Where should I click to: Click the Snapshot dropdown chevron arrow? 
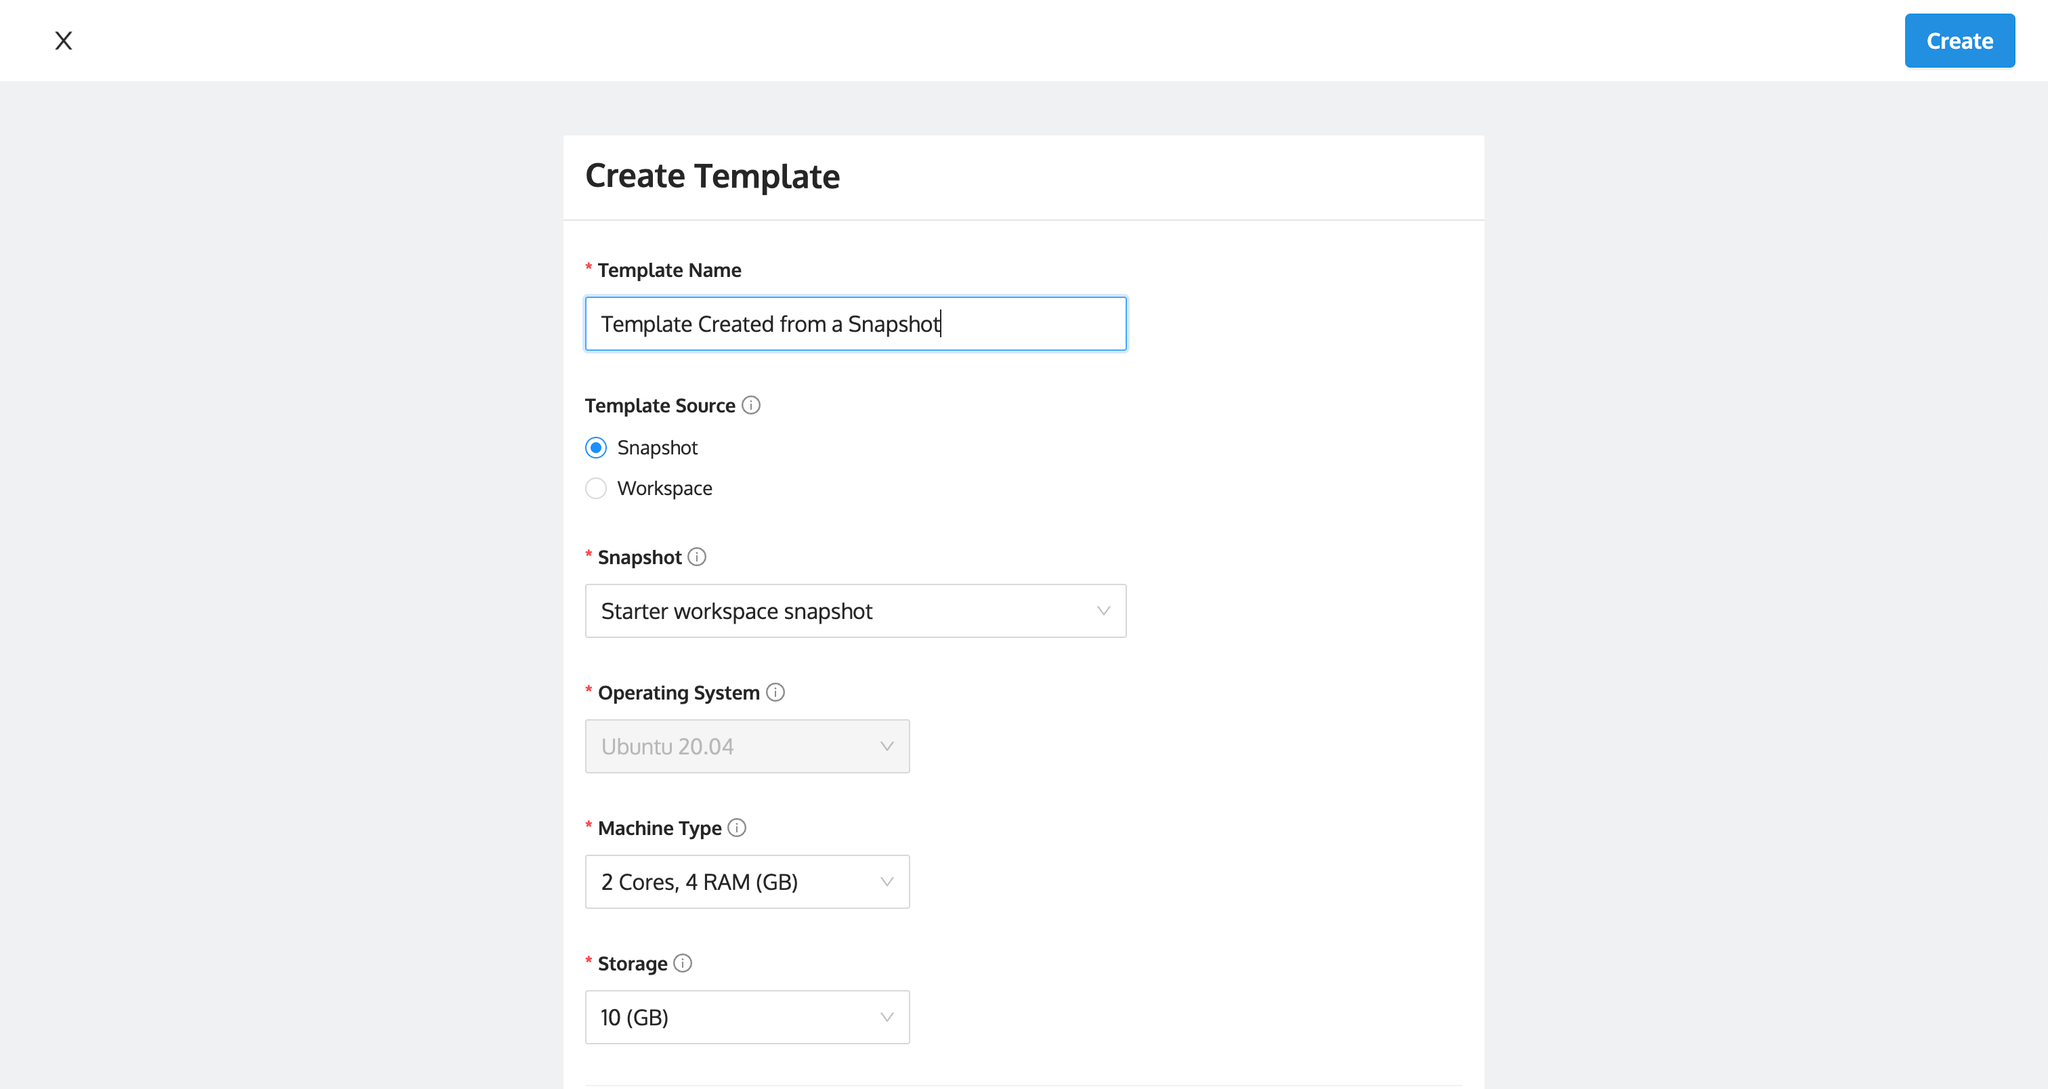1103,611
